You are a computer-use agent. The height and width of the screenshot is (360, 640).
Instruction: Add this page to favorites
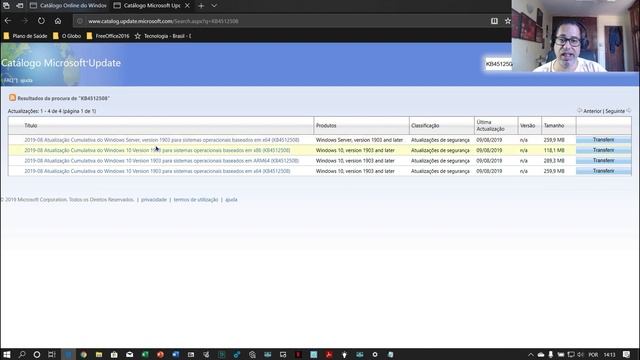(507, 21)
